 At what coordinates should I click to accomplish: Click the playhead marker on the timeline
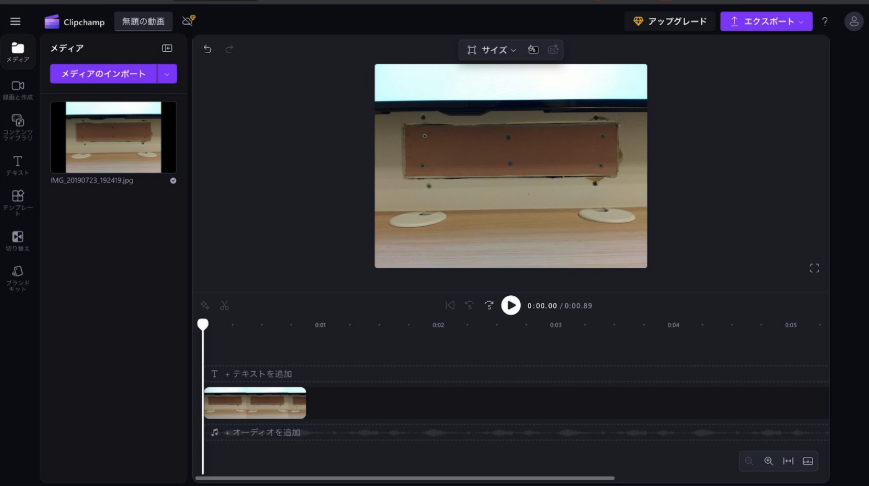(203, 324)
